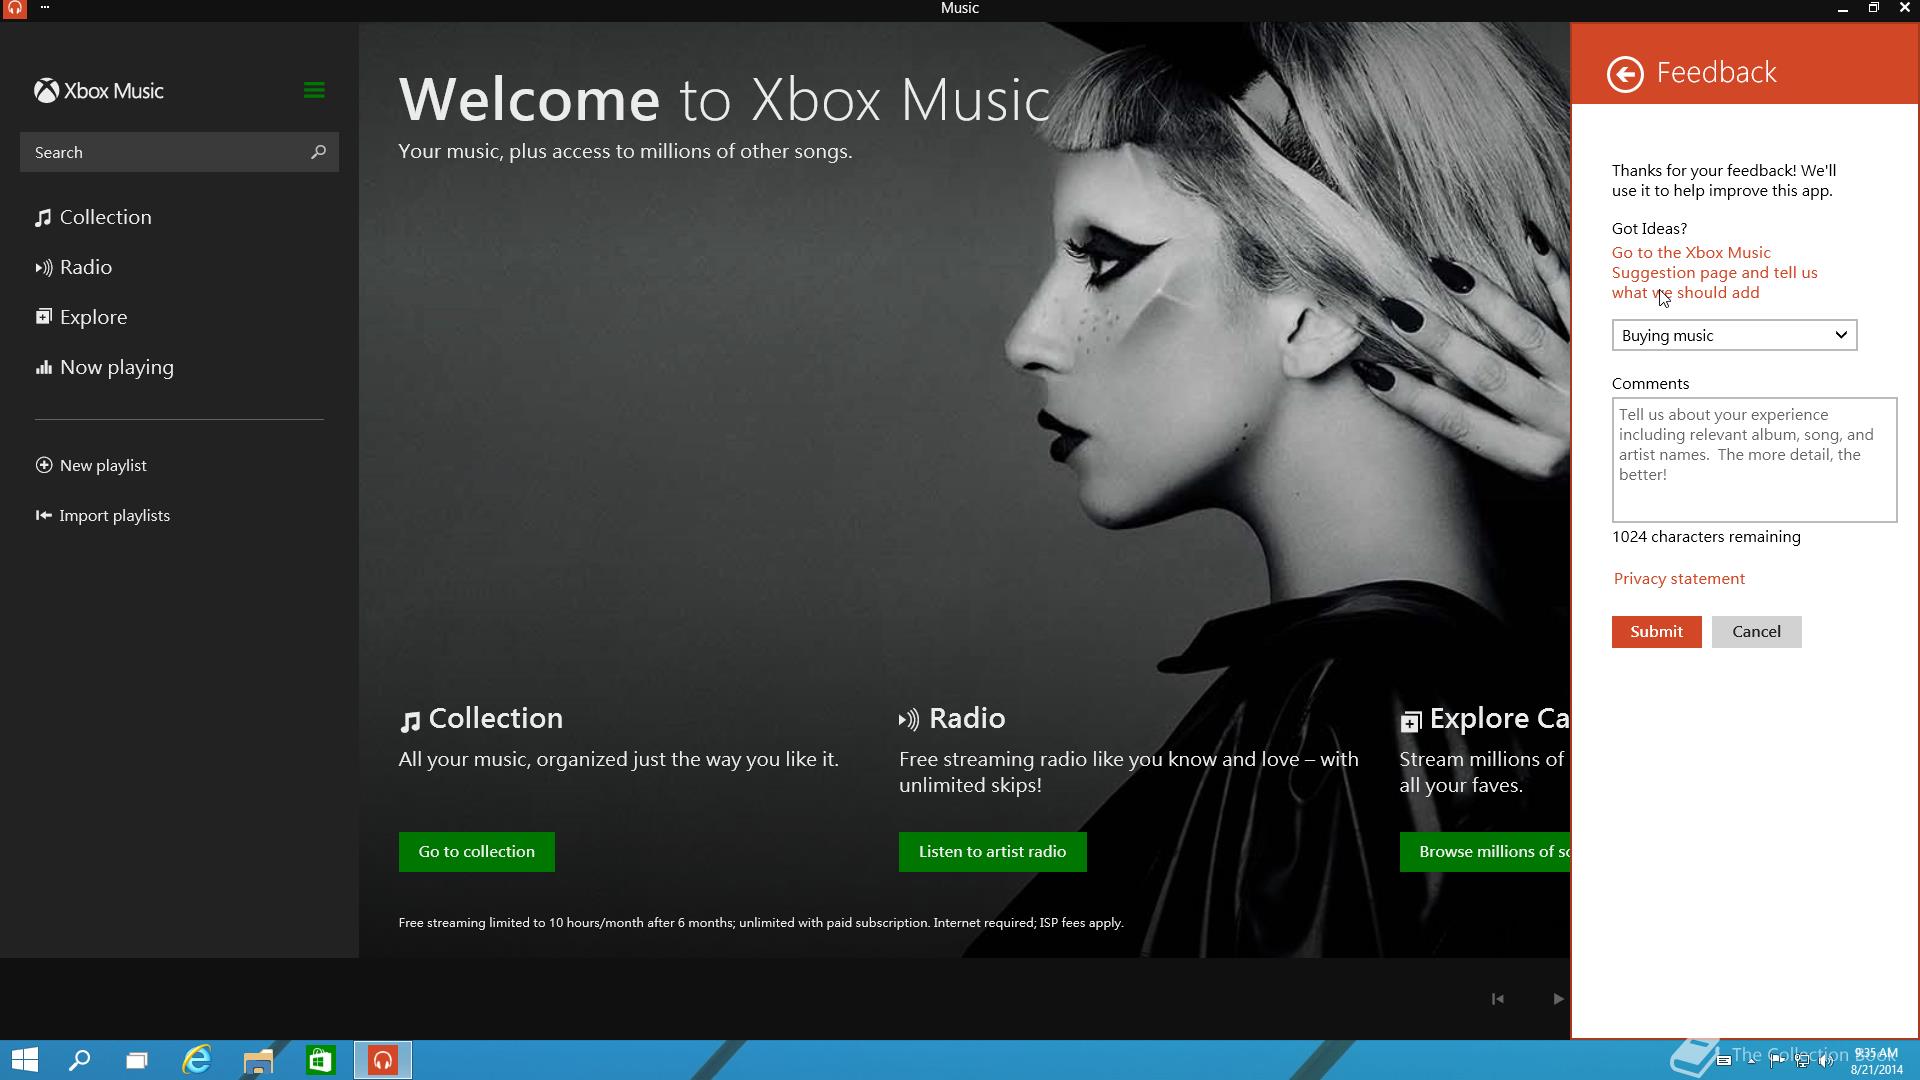Click the Collection section heading

click(x=481, y=718)
